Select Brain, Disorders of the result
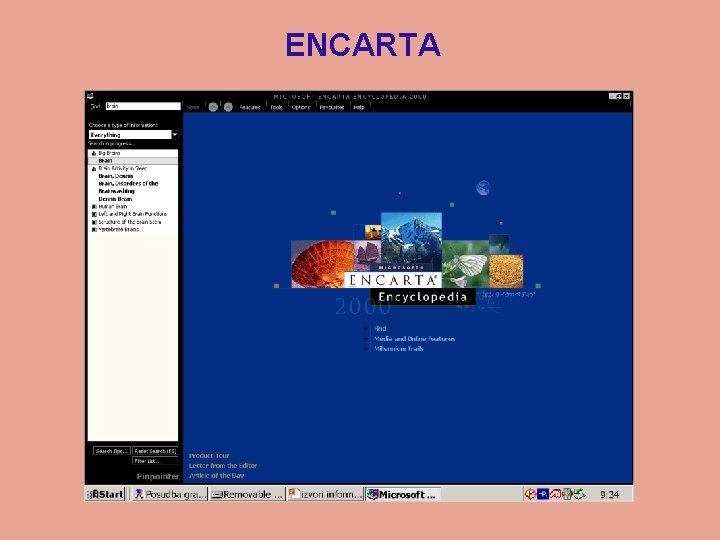This screenshot has height=540, width=720. point(133,184)
